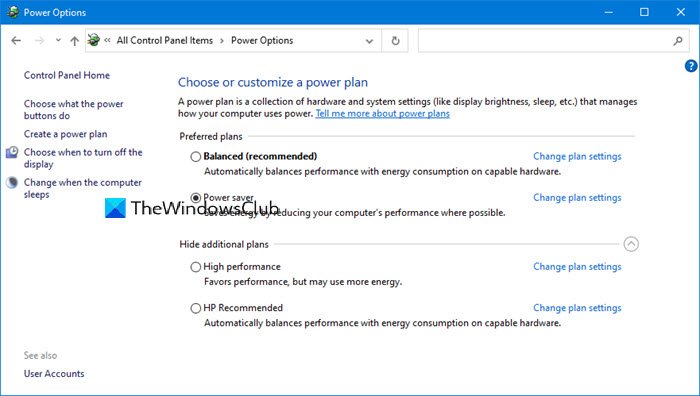Change plan settings for Balanced
The image size is (700, 396).
[x=577, y=156]
